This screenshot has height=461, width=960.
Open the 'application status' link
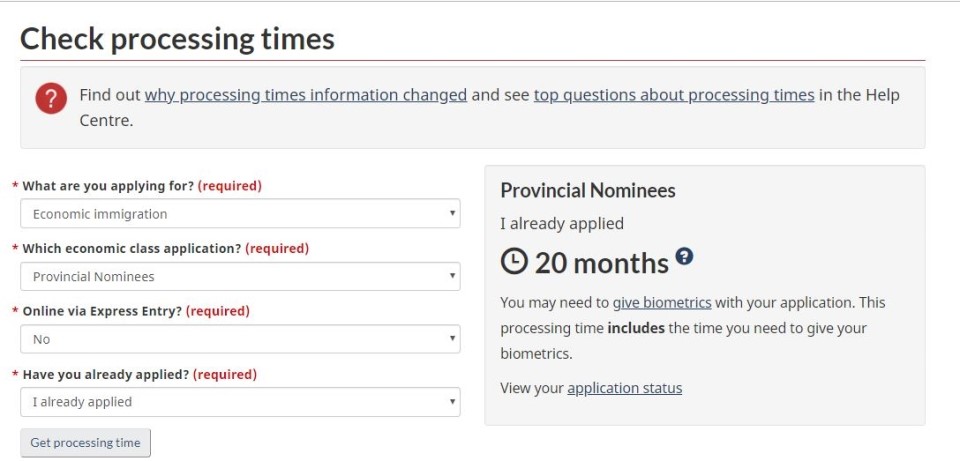(624, 388)
